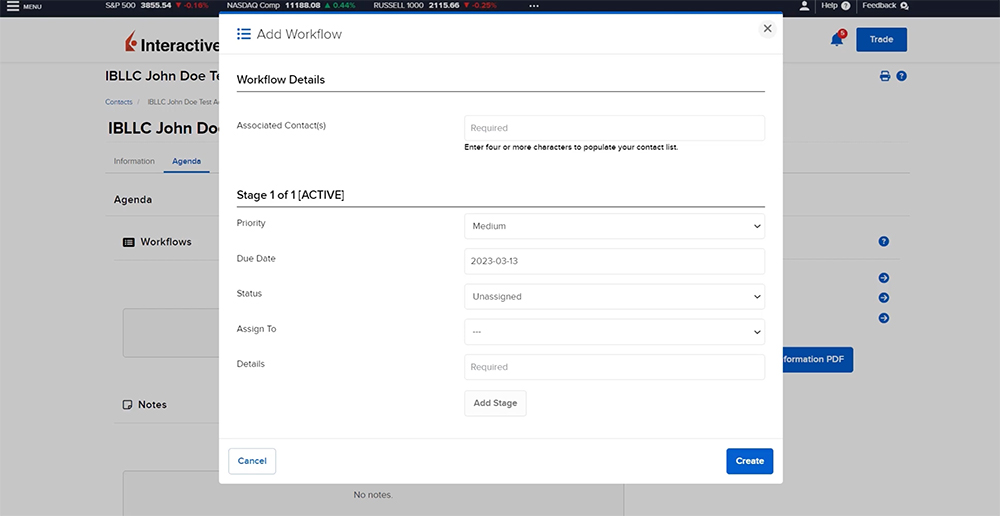
Task: Switch to the Information tab
Action: (x=134, y=161)
